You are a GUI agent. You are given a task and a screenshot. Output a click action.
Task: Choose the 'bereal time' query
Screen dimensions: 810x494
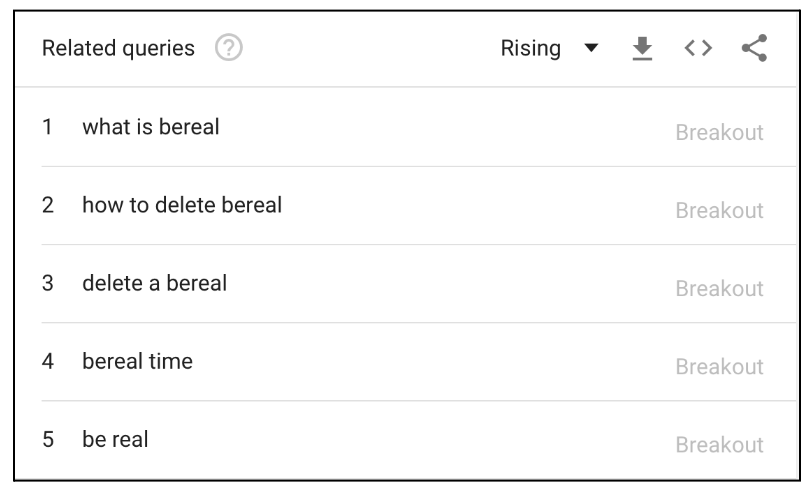pyautogui.click(x=137, y=361)
